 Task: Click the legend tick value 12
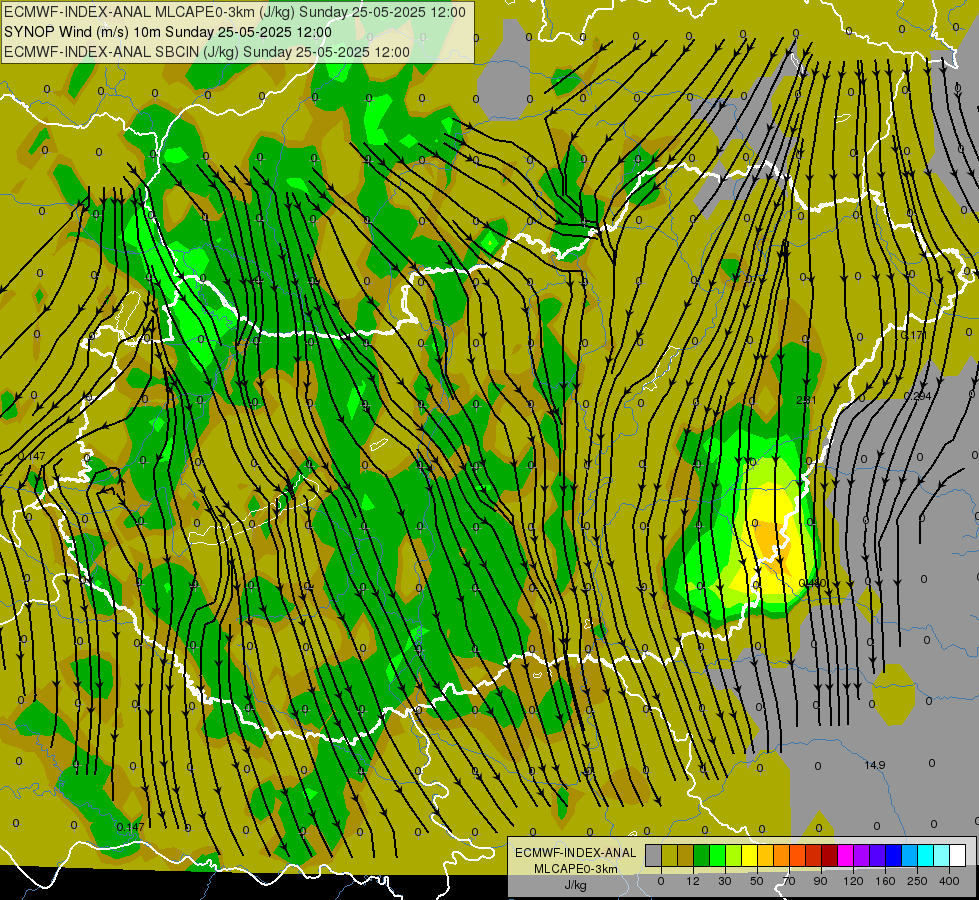point(693,881)
